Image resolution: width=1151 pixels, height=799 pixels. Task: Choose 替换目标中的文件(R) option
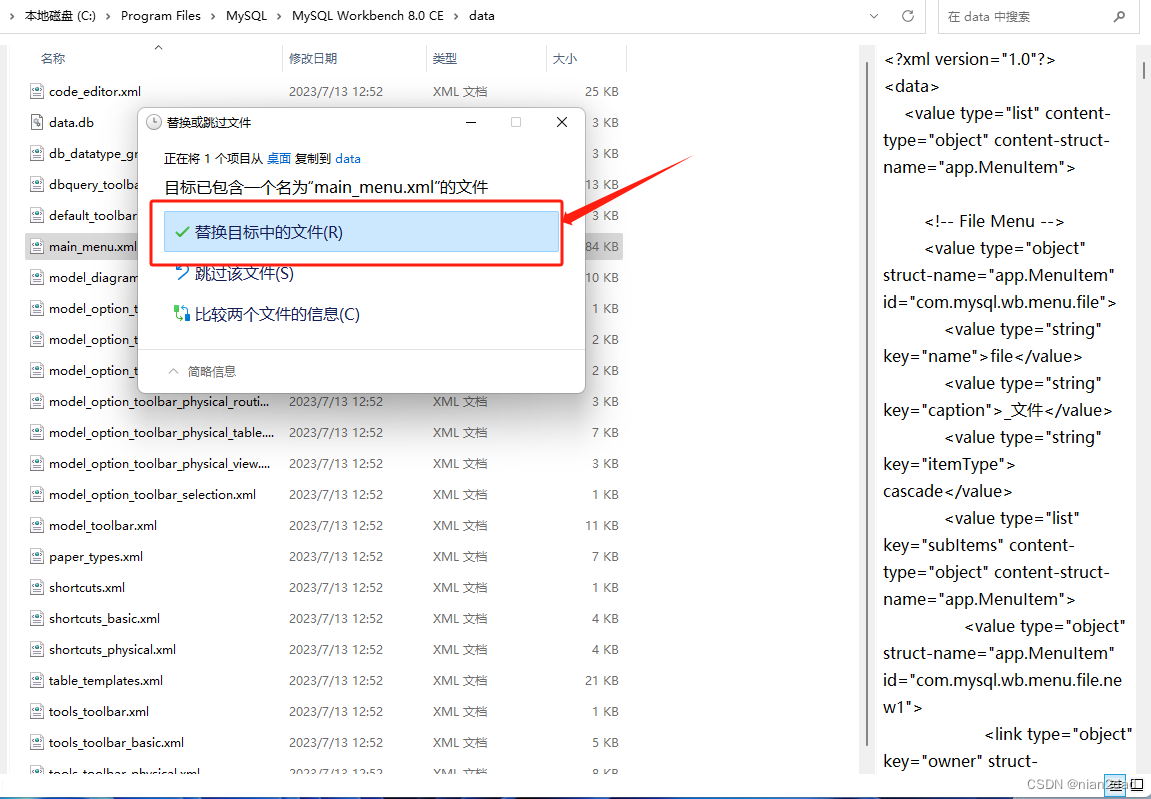pyautogui.click(x=362, y=232)
